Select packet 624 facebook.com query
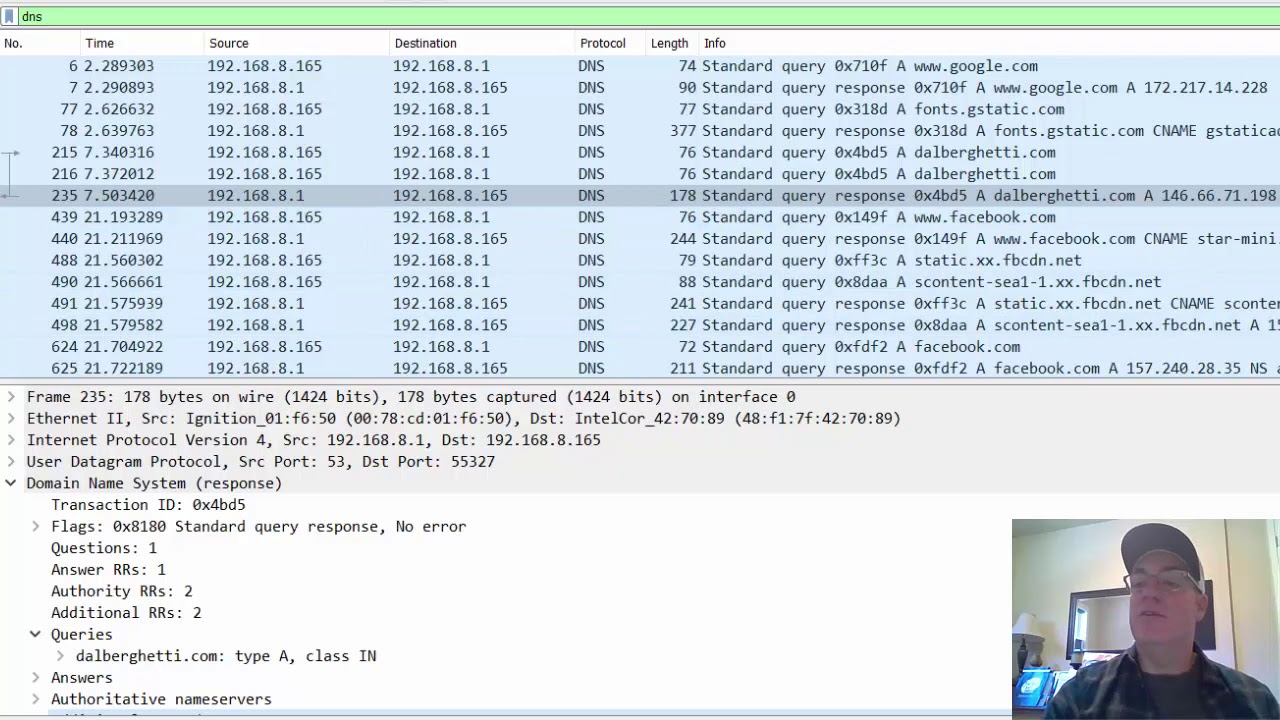 click(x=640, y=347)
